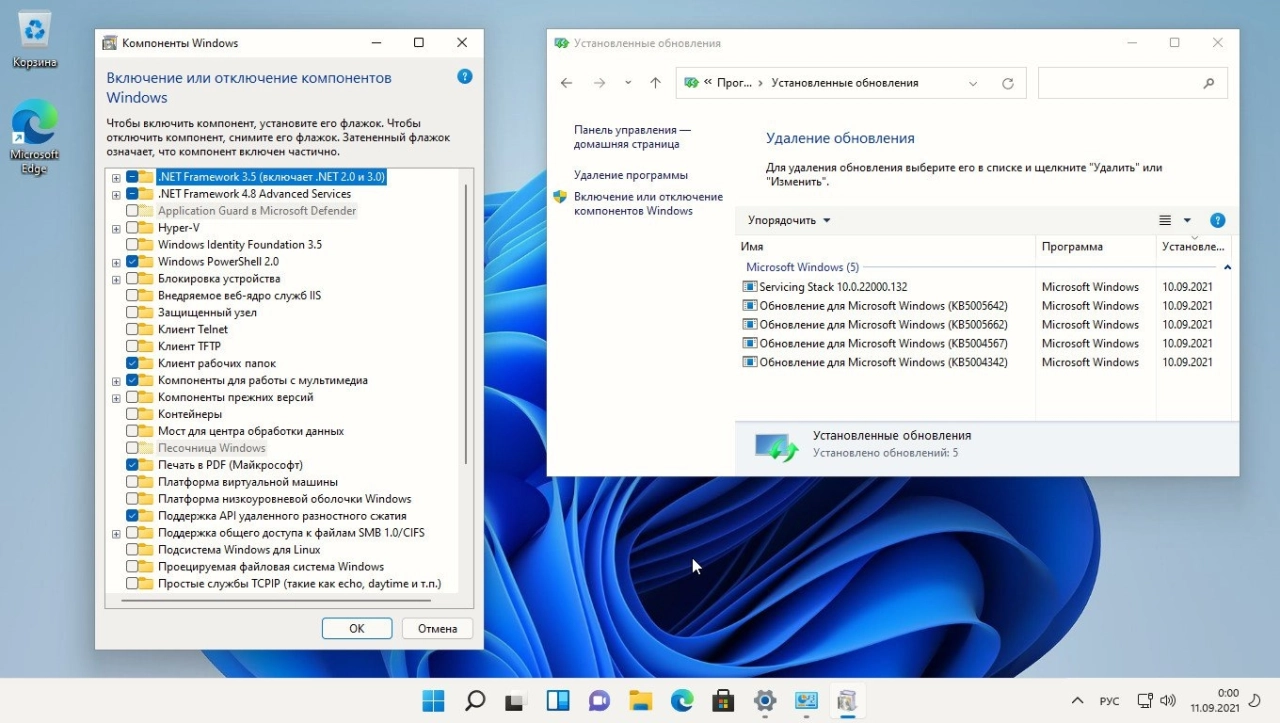
Task: Open Microsoft Store from the taskbar
Action: tap(724, 701)
